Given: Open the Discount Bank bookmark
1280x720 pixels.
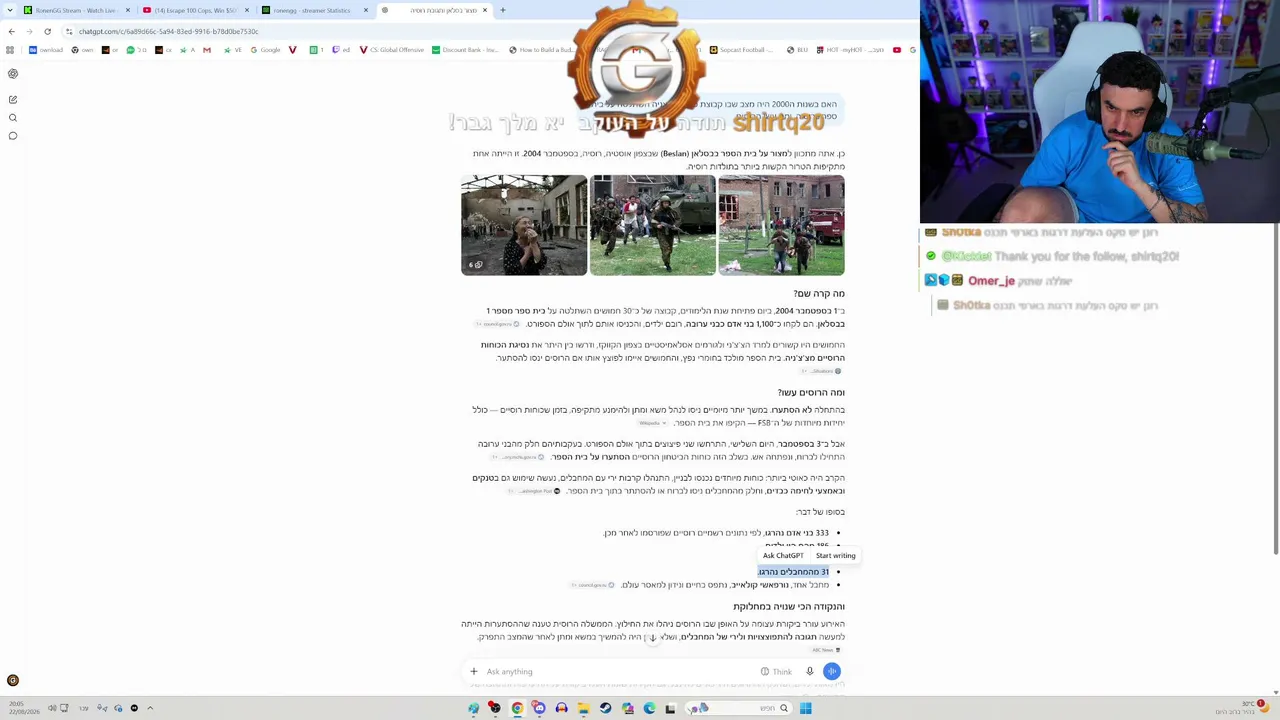Looking at the screenshot, I should point(466,50).
